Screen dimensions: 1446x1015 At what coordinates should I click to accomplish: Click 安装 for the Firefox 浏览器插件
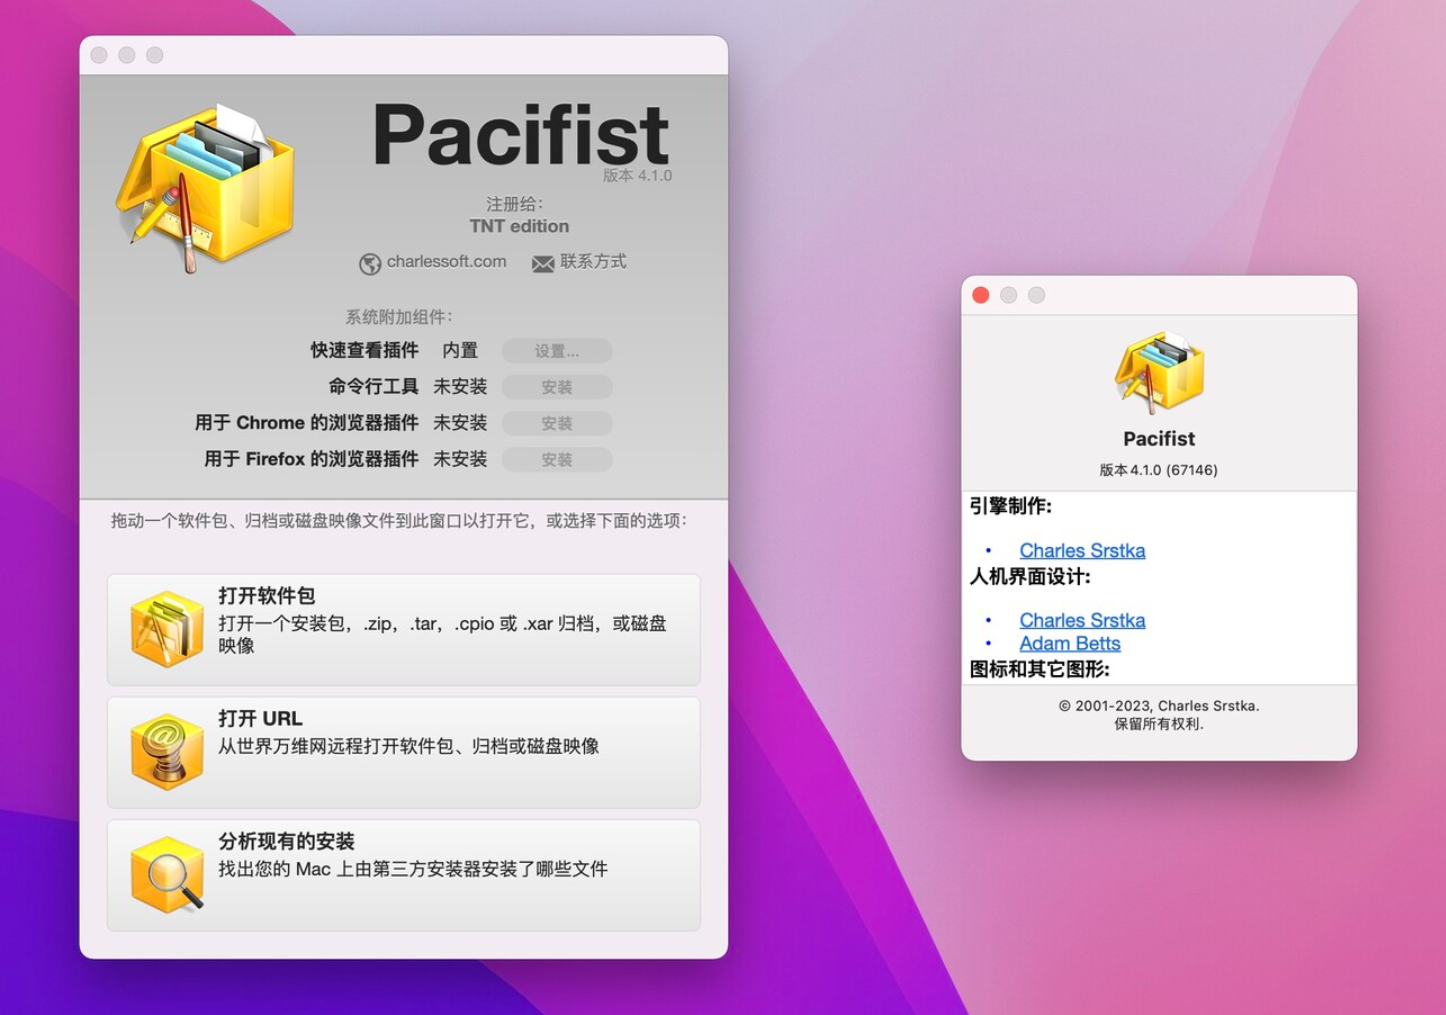557,459
